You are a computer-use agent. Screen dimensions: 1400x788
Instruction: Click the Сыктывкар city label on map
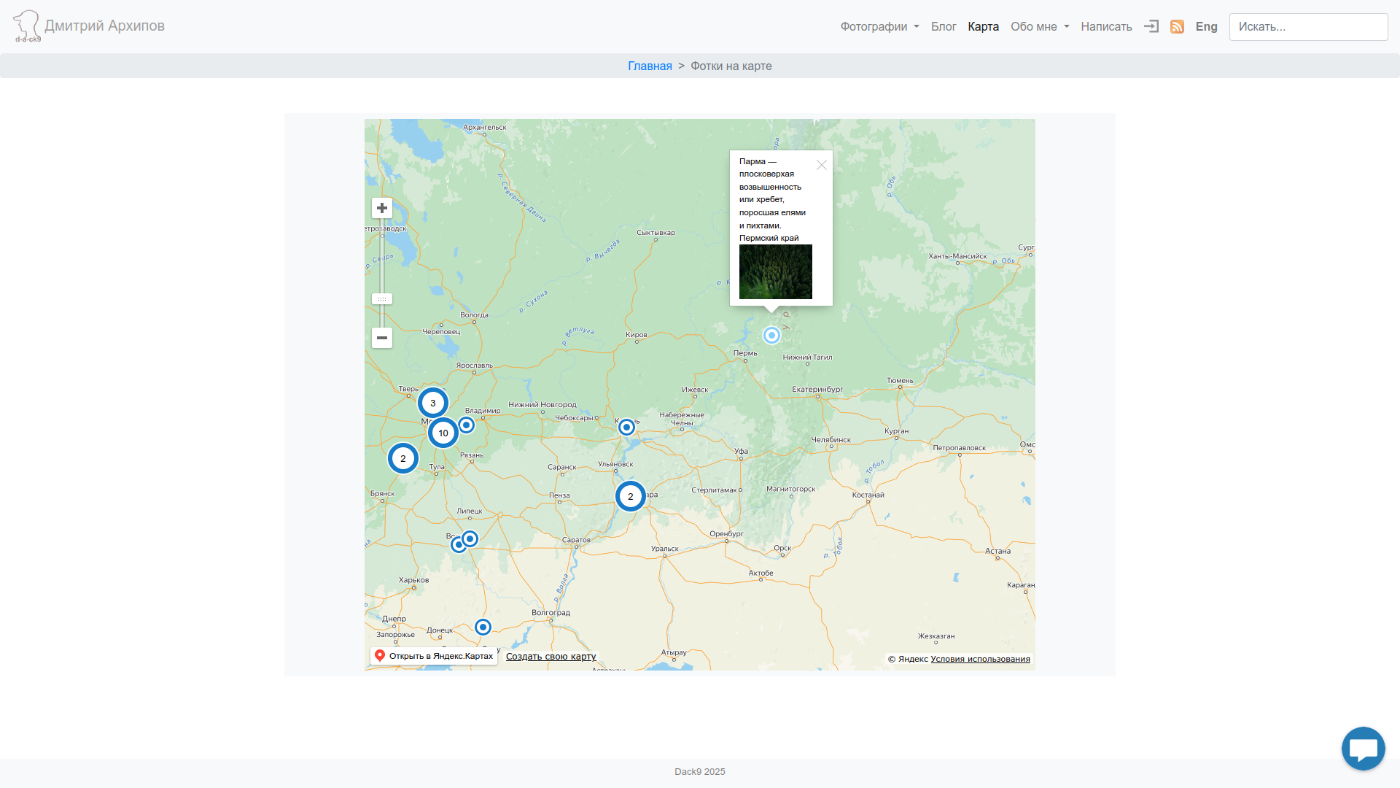click(x=656, y=232)
